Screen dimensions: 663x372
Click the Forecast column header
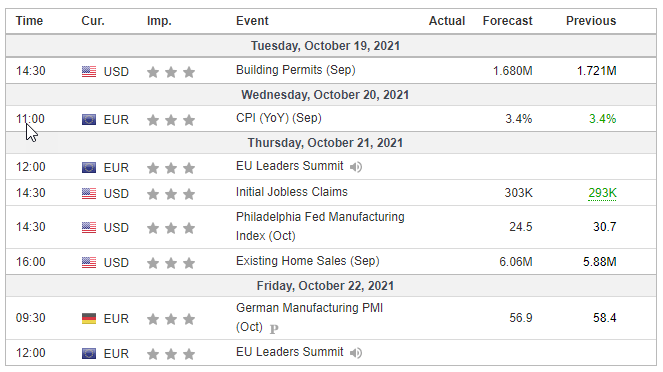[507, 21]
